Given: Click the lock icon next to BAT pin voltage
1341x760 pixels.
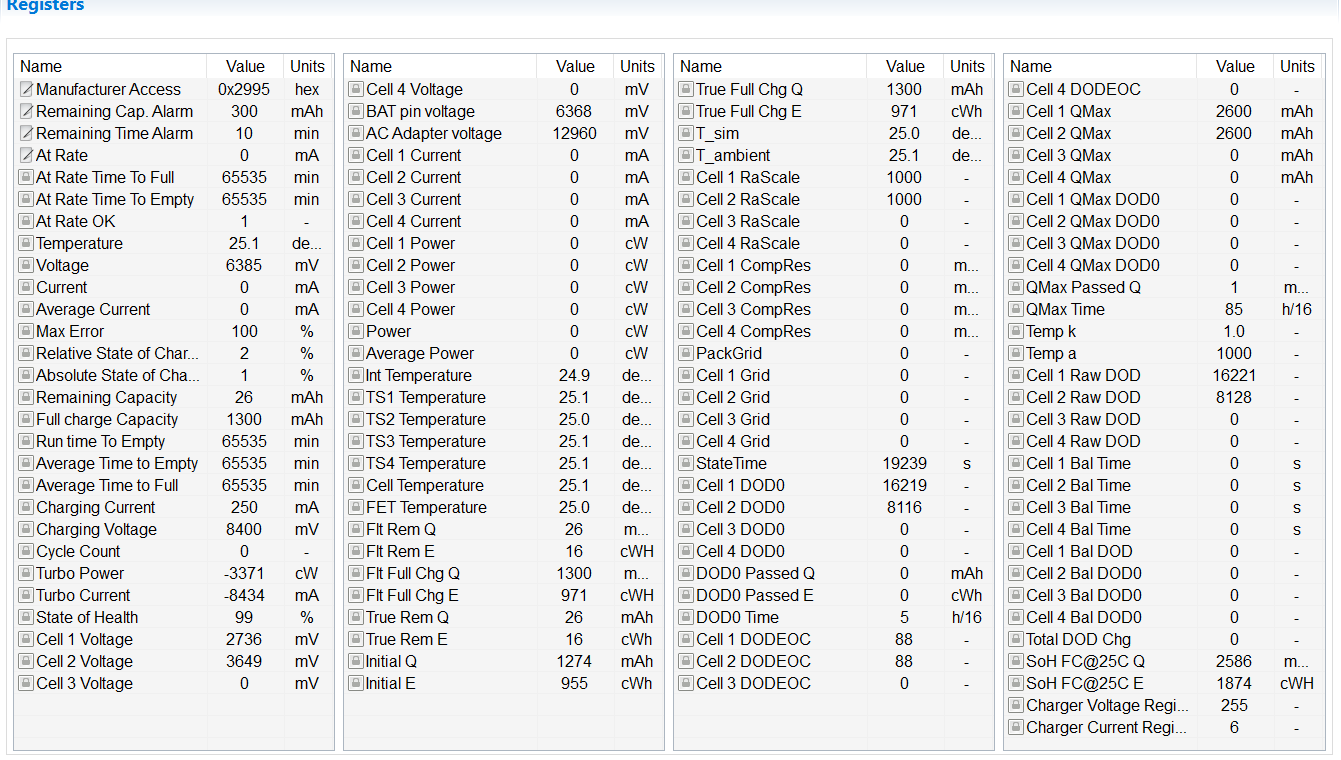Looking at the screenshot, I should (356, 112).
